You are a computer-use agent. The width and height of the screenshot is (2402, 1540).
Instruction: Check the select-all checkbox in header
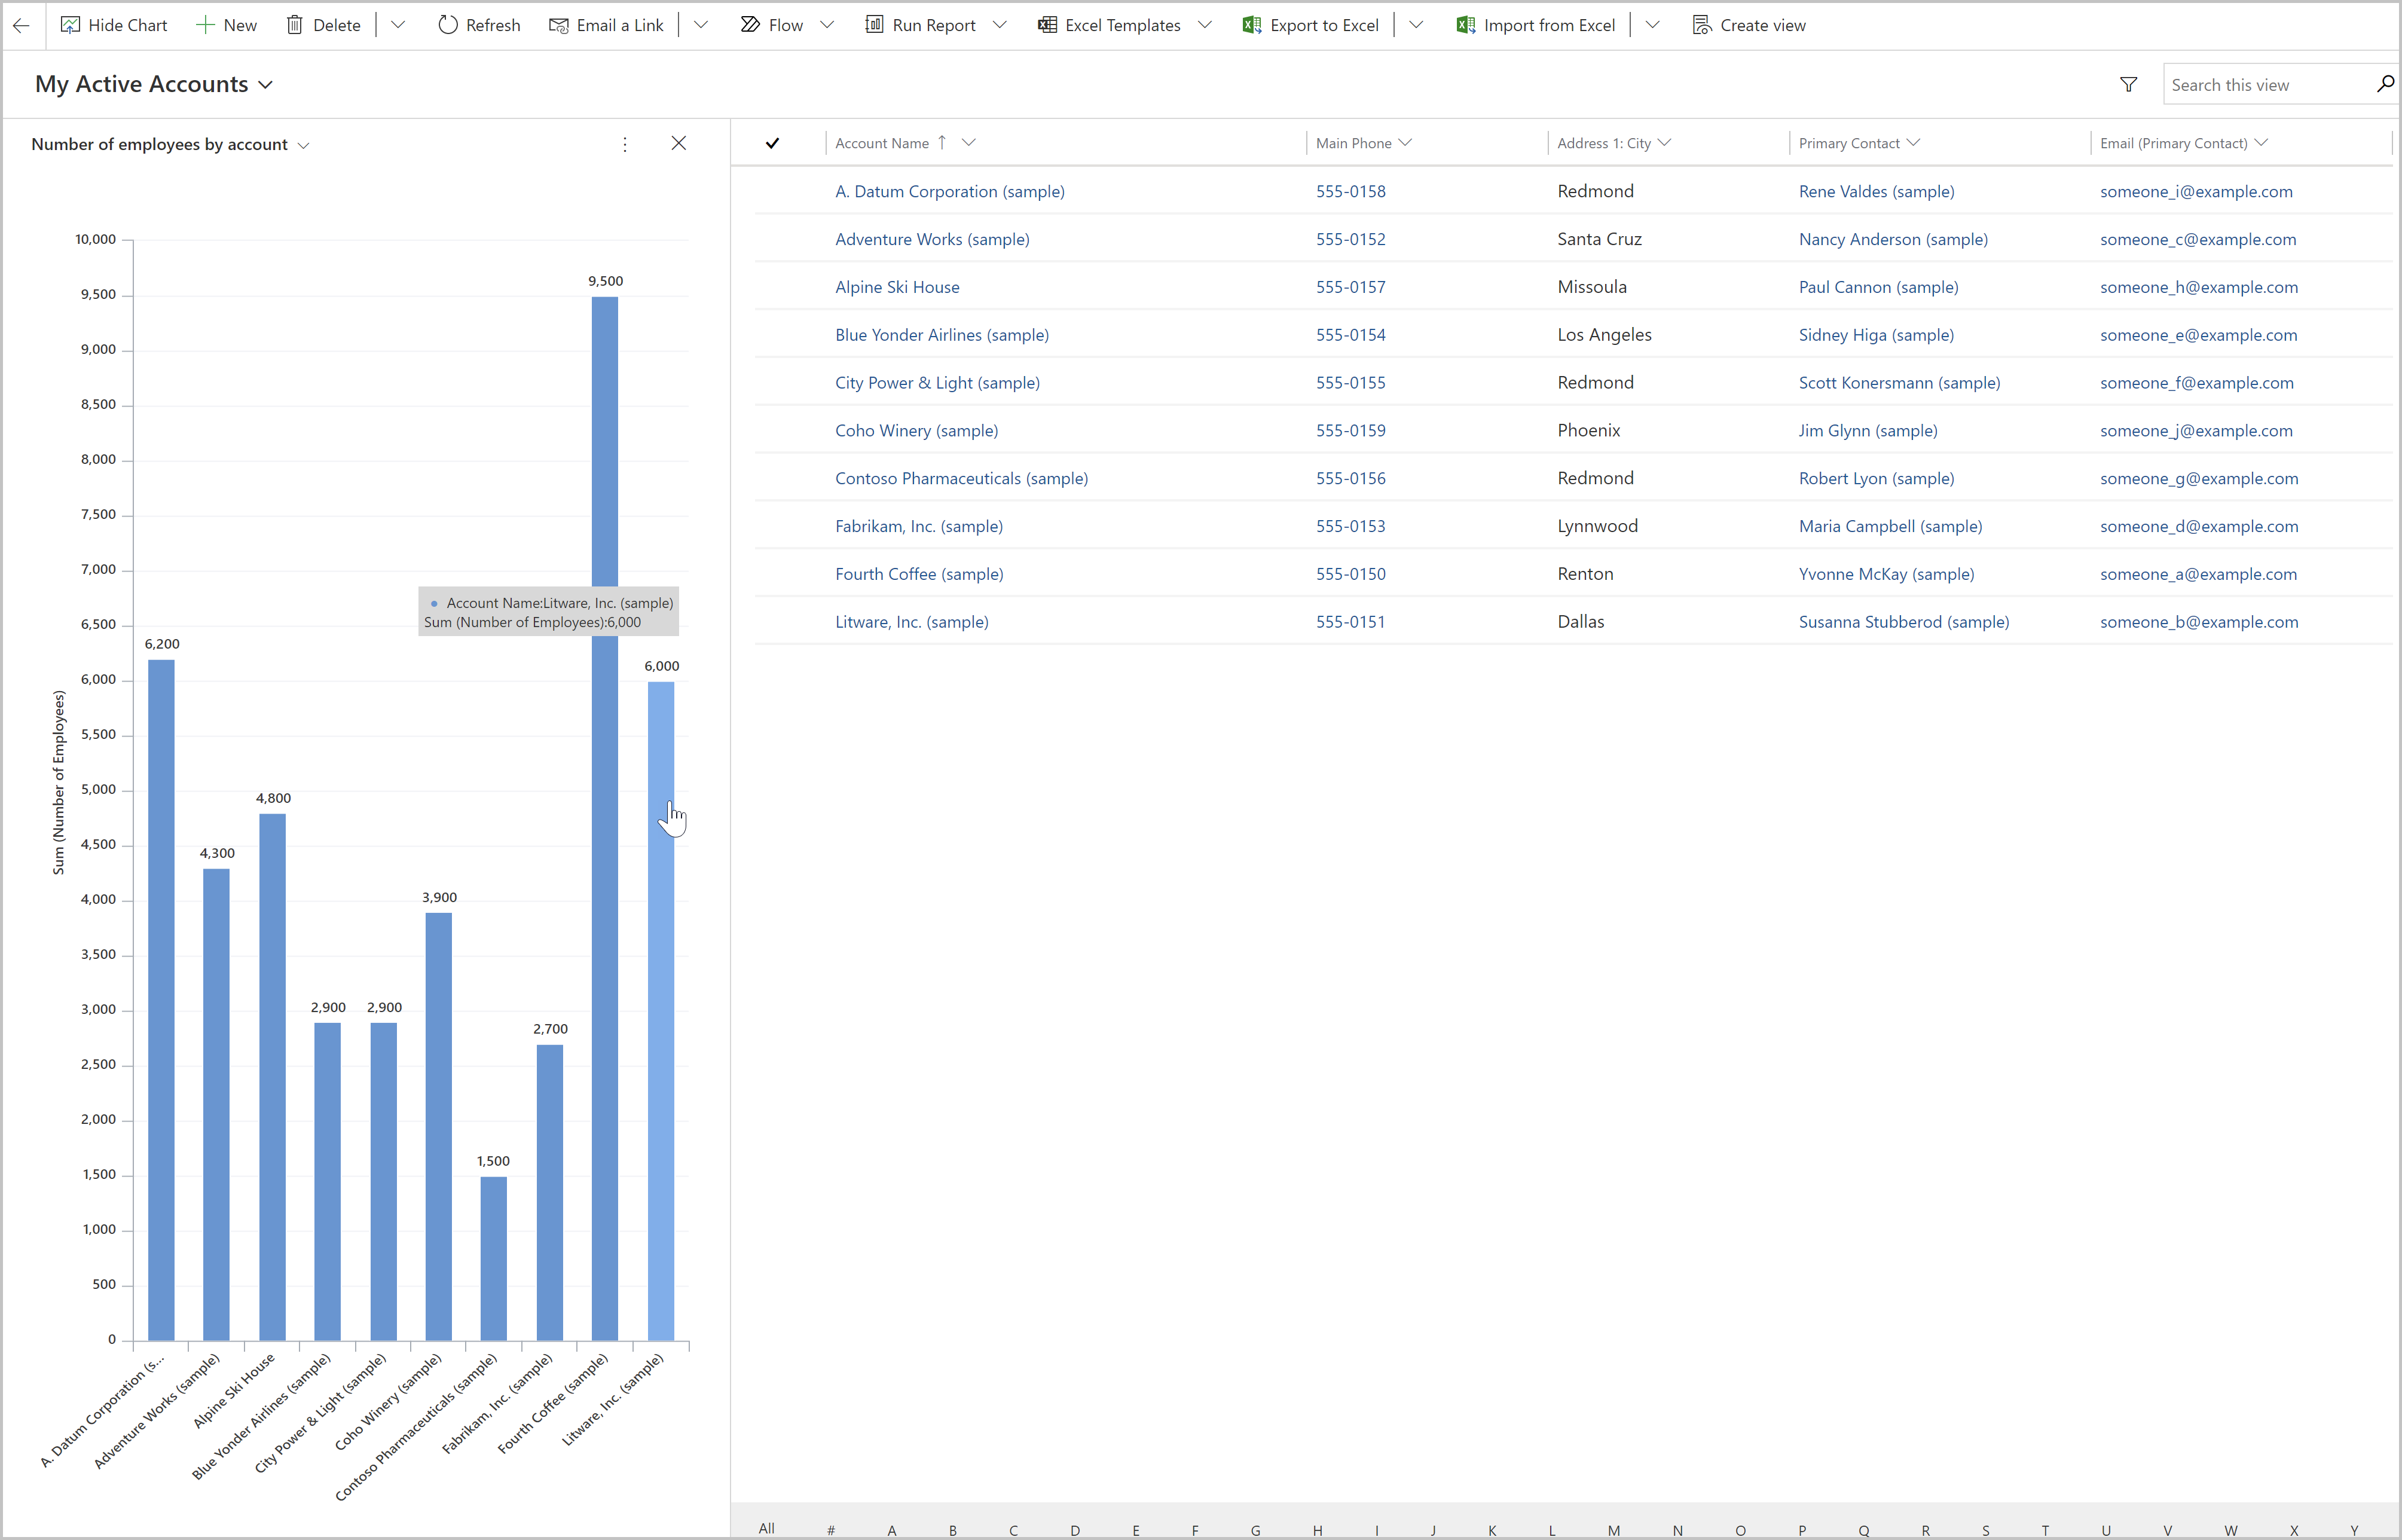coord(772,142)
